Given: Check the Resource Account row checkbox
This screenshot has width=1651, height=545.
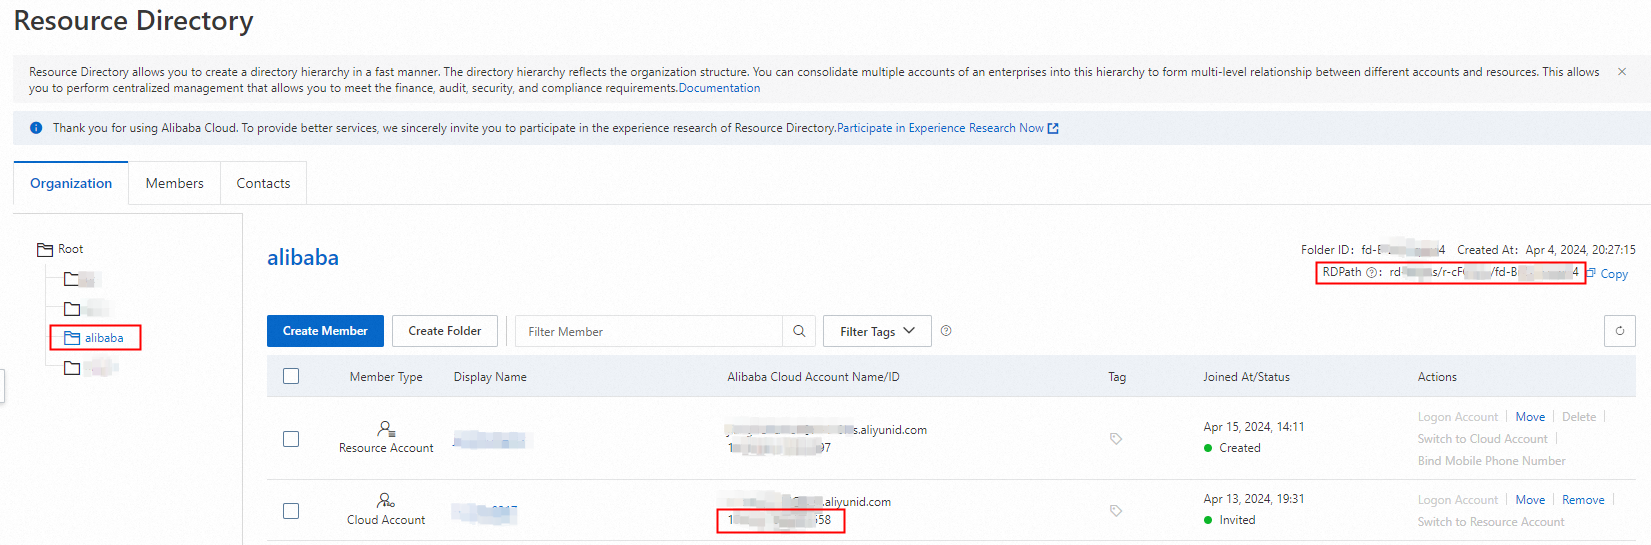Looking at the screenshot, I should [x=291, y=439].
